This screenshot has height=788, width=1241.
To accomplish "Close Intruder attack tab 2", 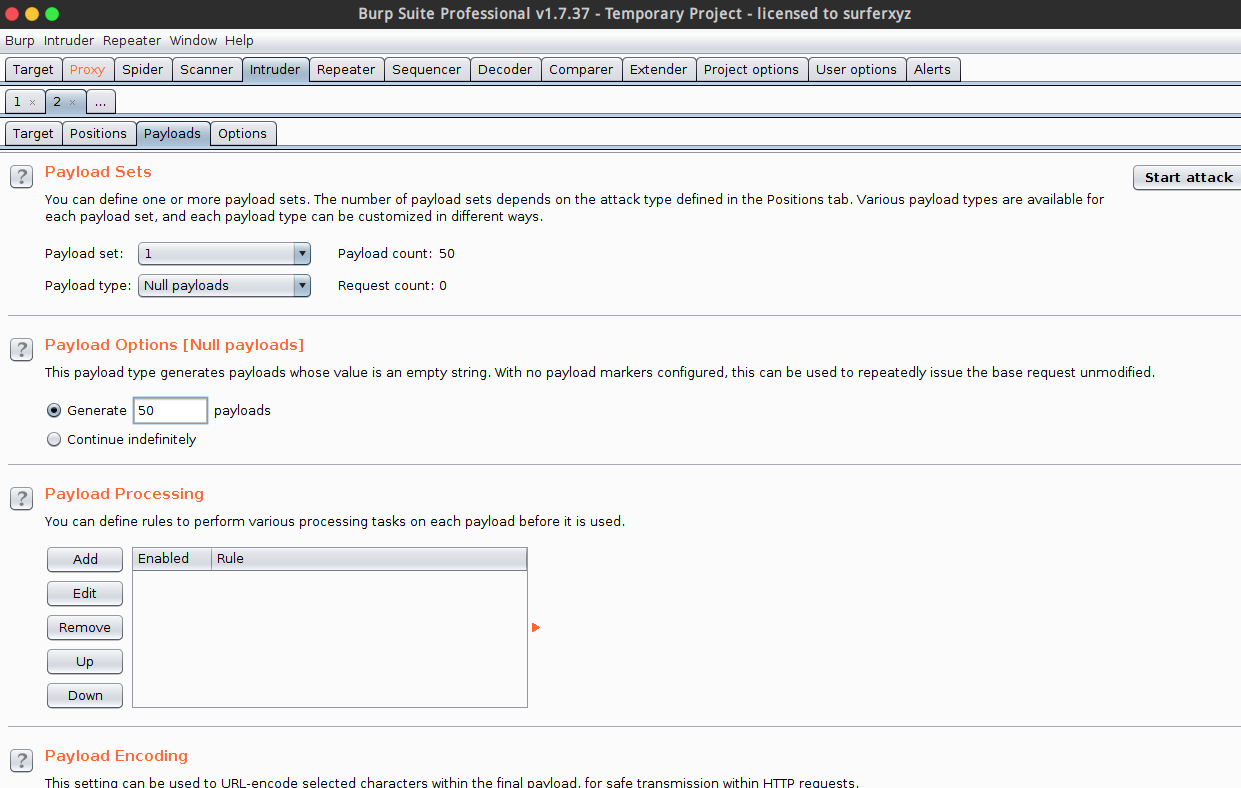I will tap(72, 102).
